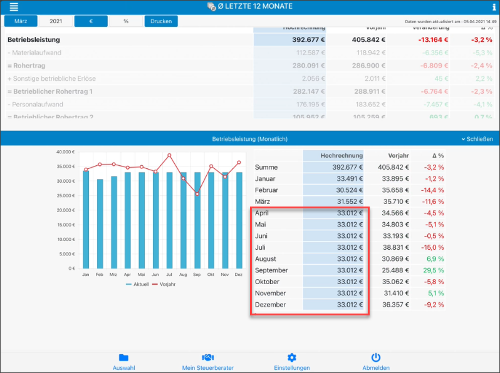Click the Januar row label

(265, 179)
